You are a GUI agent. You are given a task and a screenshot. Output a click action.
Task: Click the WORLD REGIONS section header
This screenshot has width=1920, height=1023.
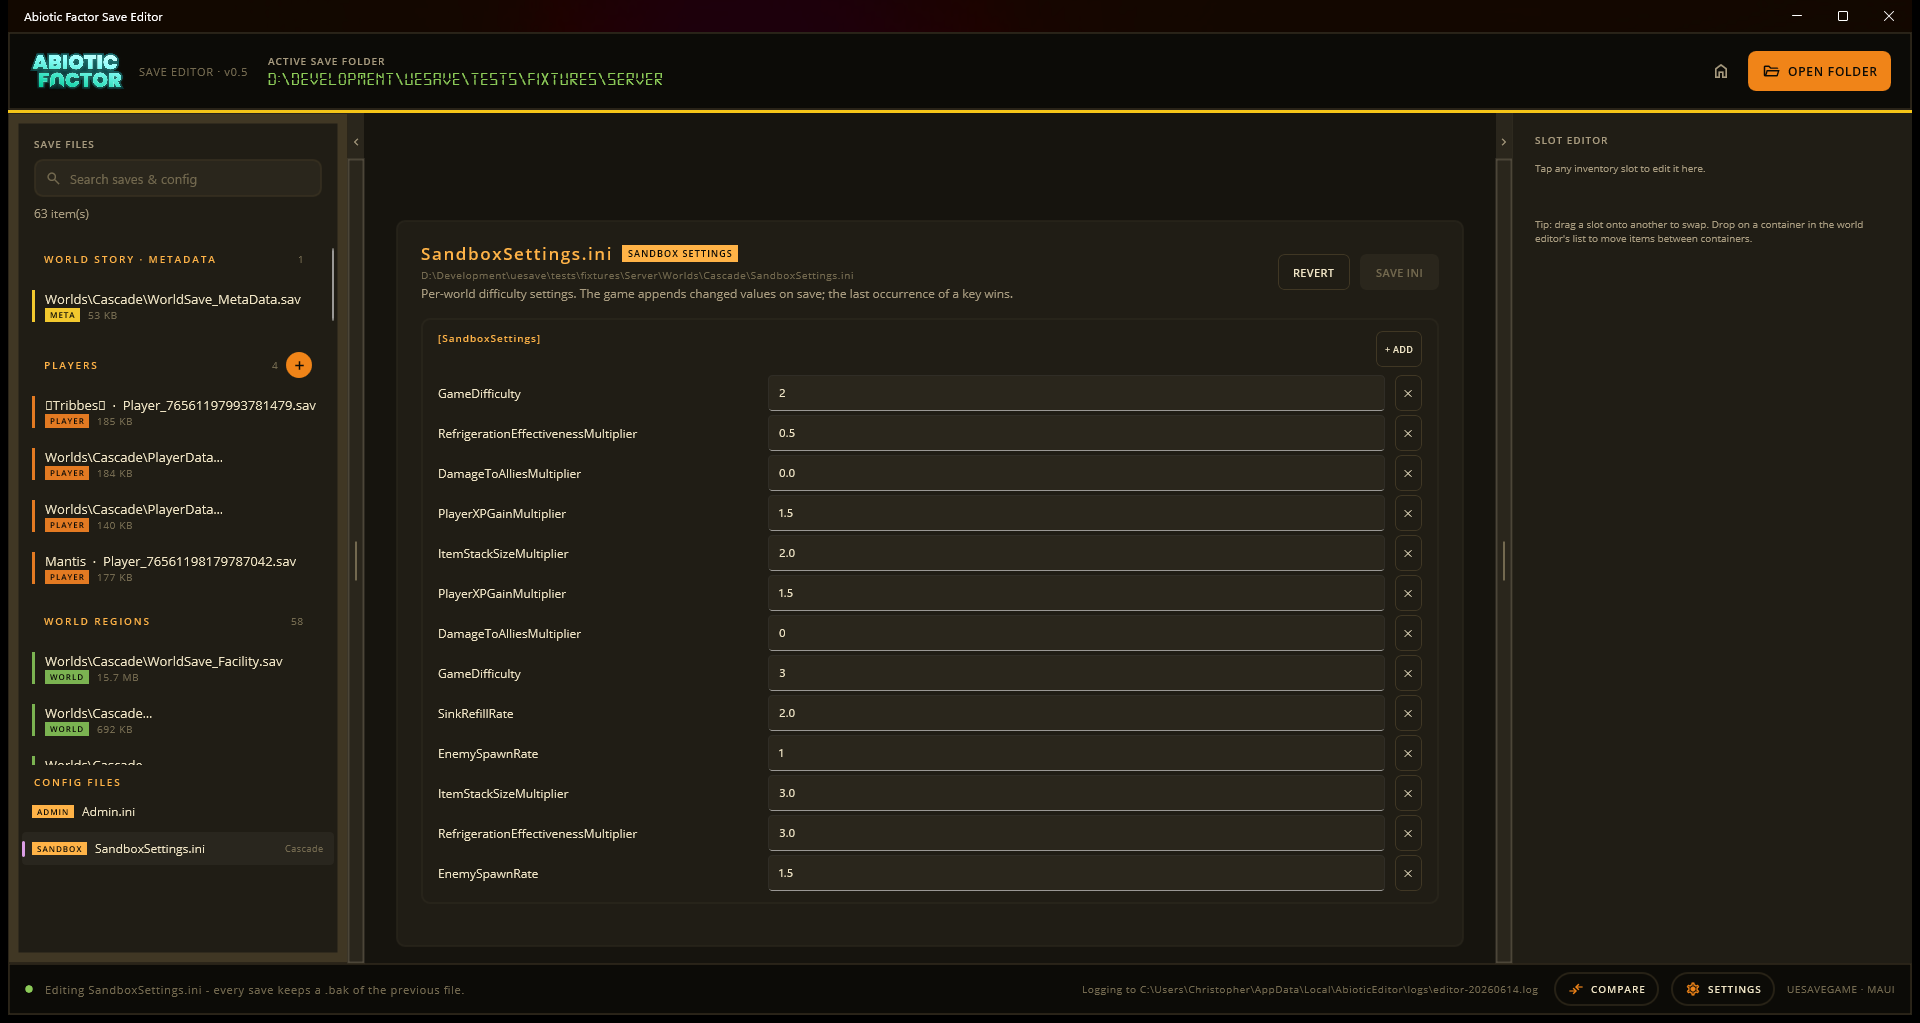click(x=97, y=622)
